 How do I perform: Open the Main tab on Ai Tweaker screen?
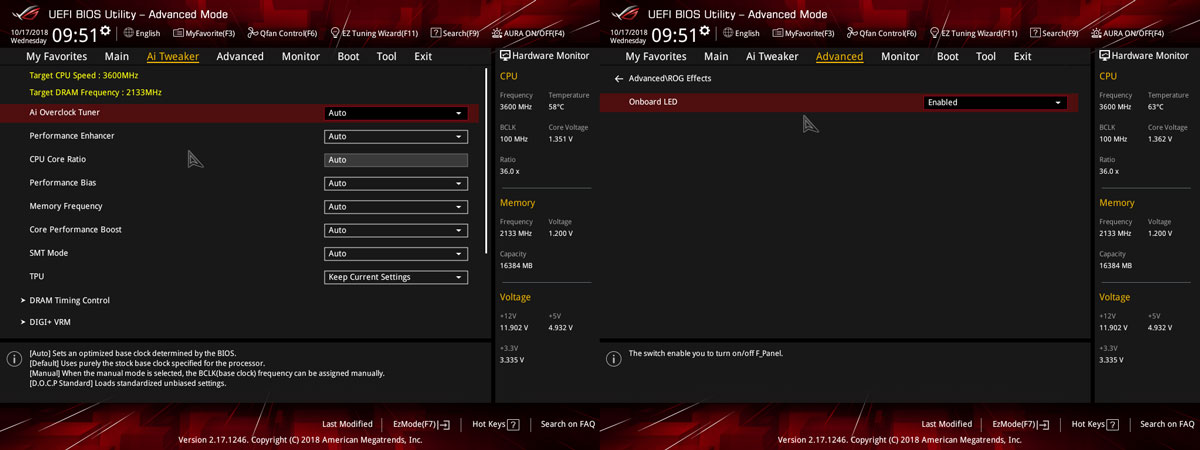(x=117, y=56)
